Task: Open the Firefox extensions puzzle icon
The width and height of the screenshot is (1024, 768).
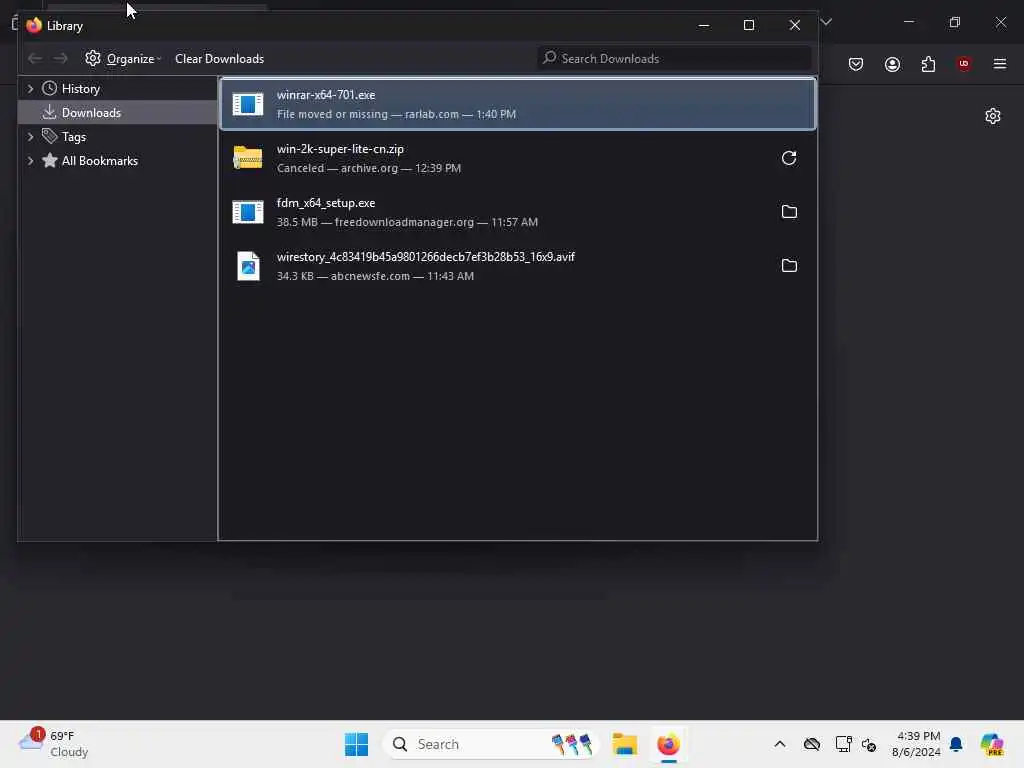Action: [928, 64]
